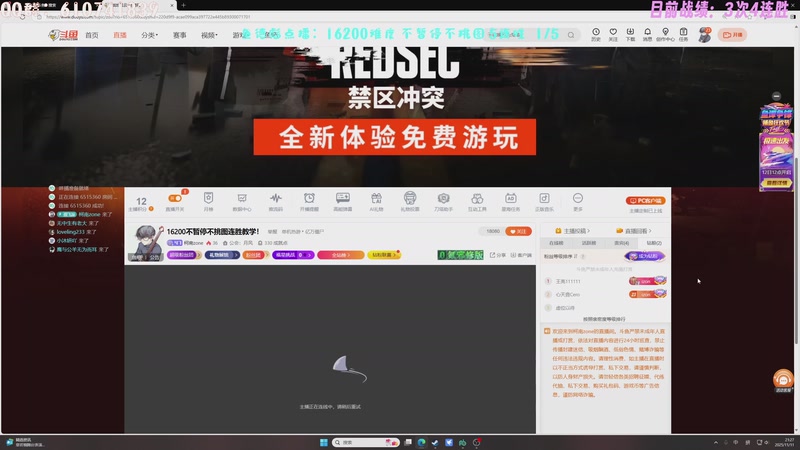
Task: Open the 创作中心 creator center icon
Action: pos(665,34)
